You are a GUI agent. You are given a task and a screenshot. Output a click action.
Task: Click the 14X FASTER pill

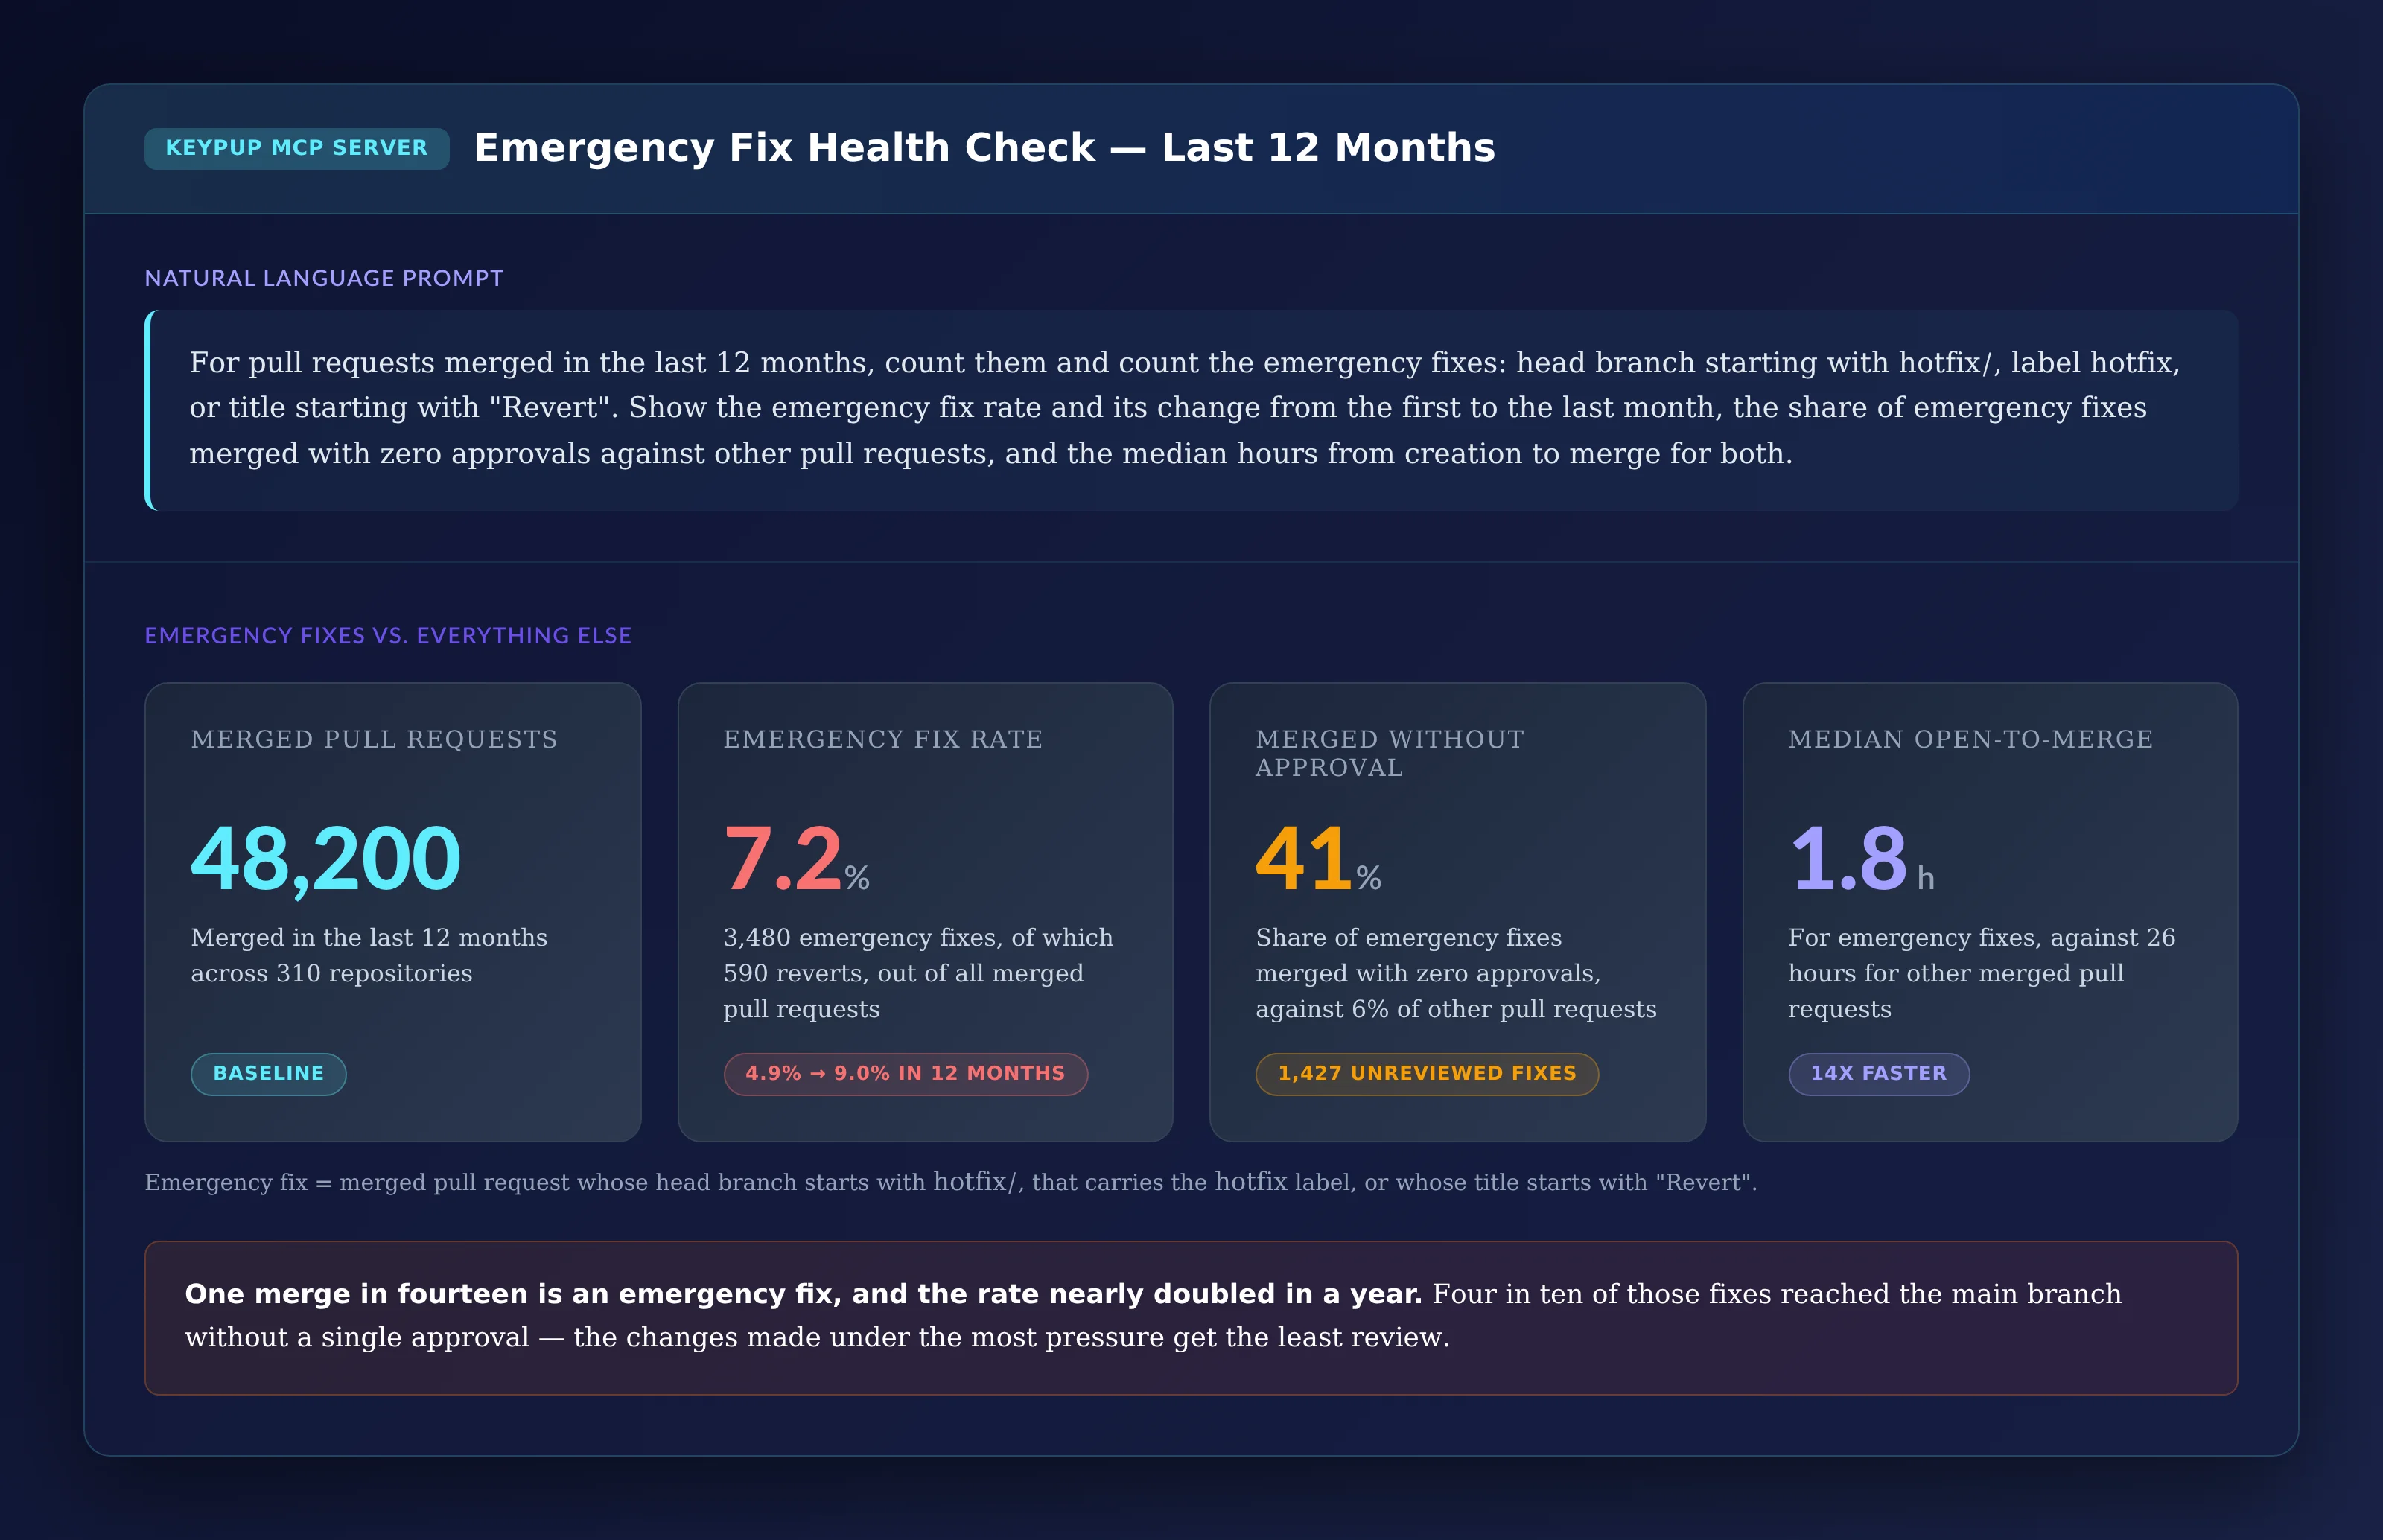(1878, 1074)
